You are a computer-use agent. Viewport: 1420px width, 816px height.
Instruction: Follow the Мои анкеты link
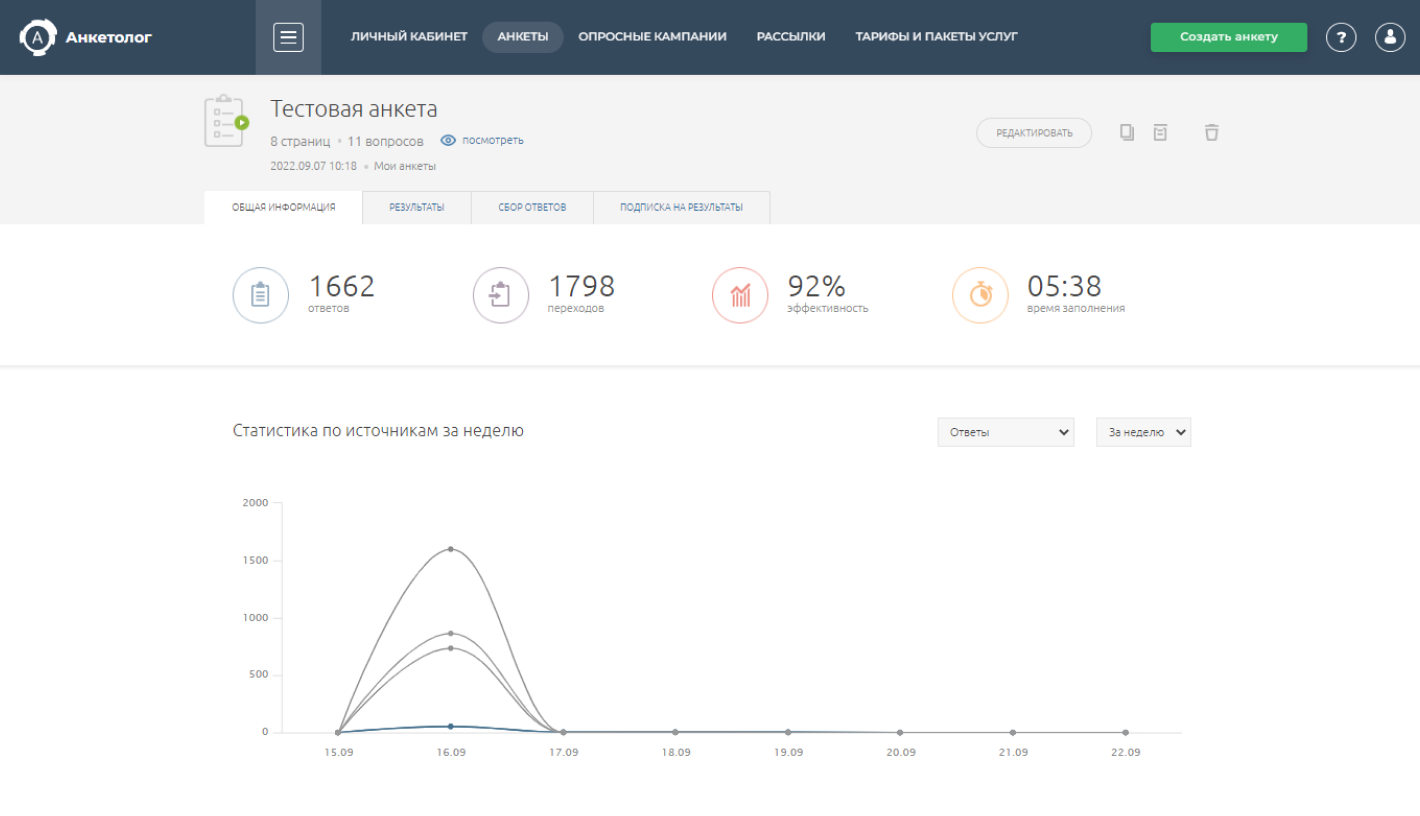click(404, 166)
